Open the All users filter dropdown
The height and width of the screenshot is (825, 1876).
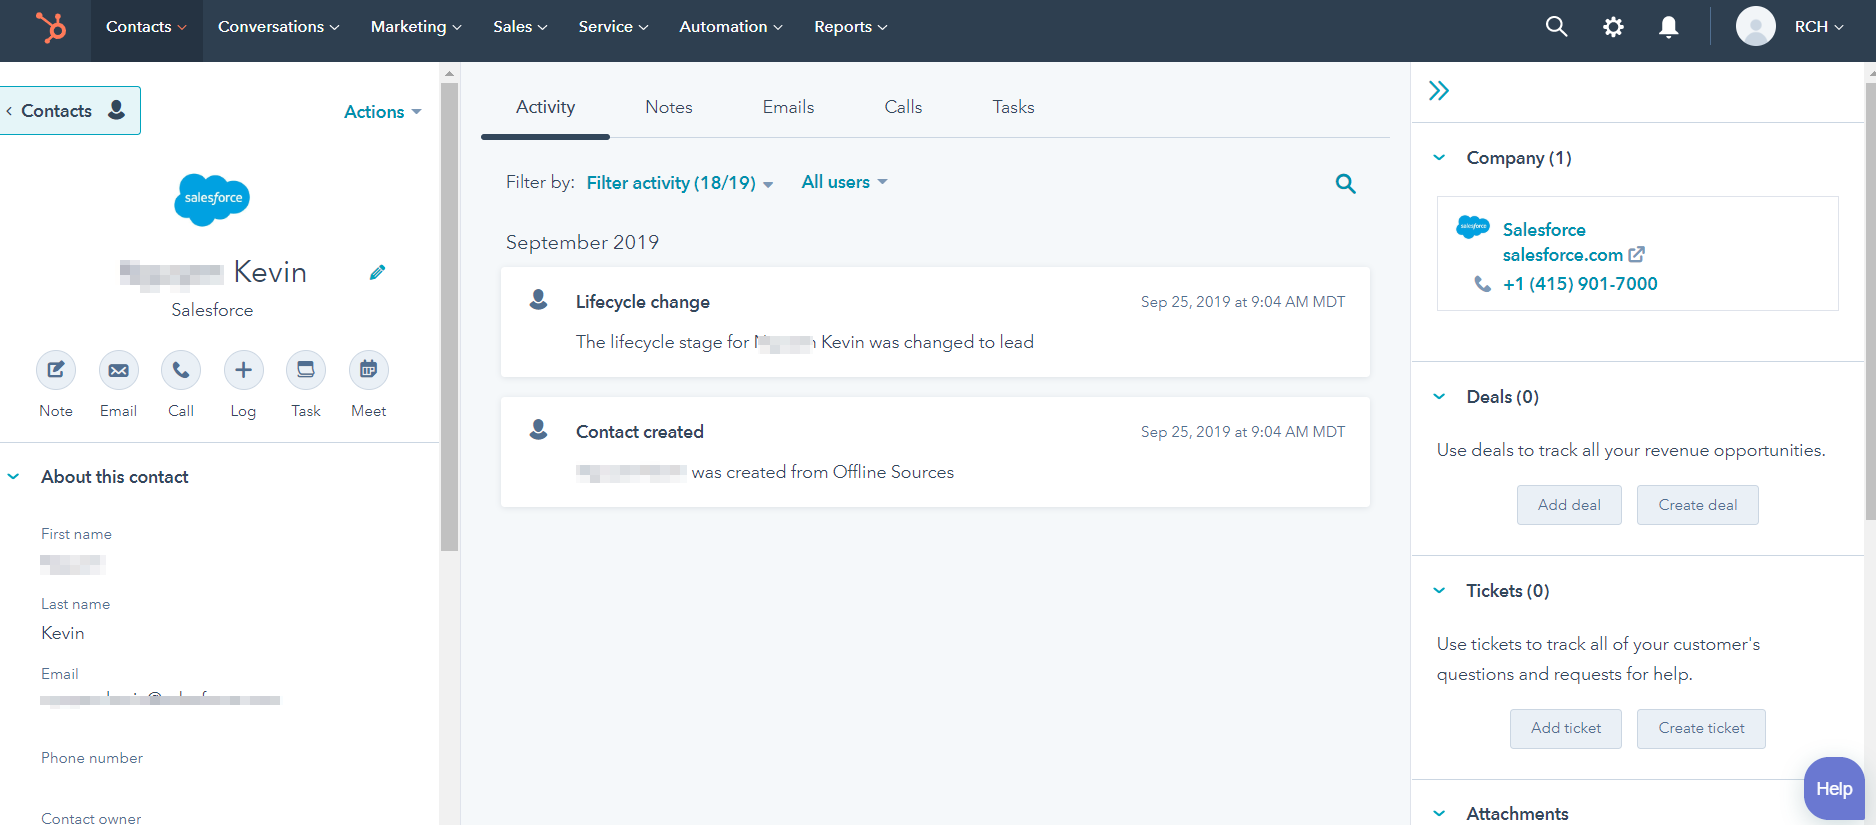845,182
